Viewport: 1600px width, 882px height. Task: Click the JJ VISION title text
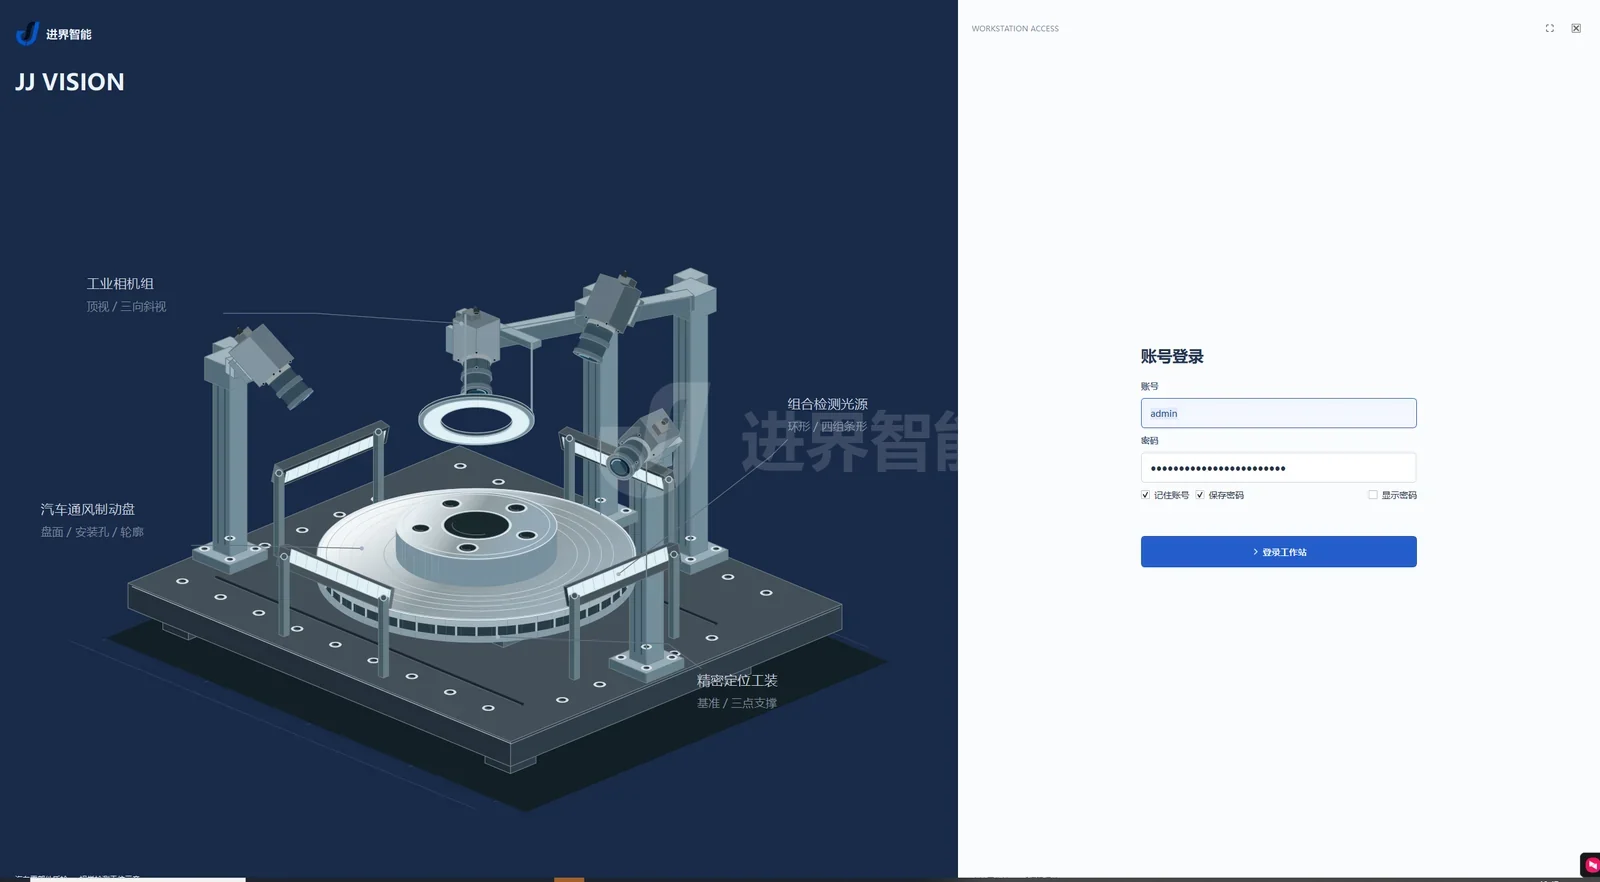[x=70, y=82]
